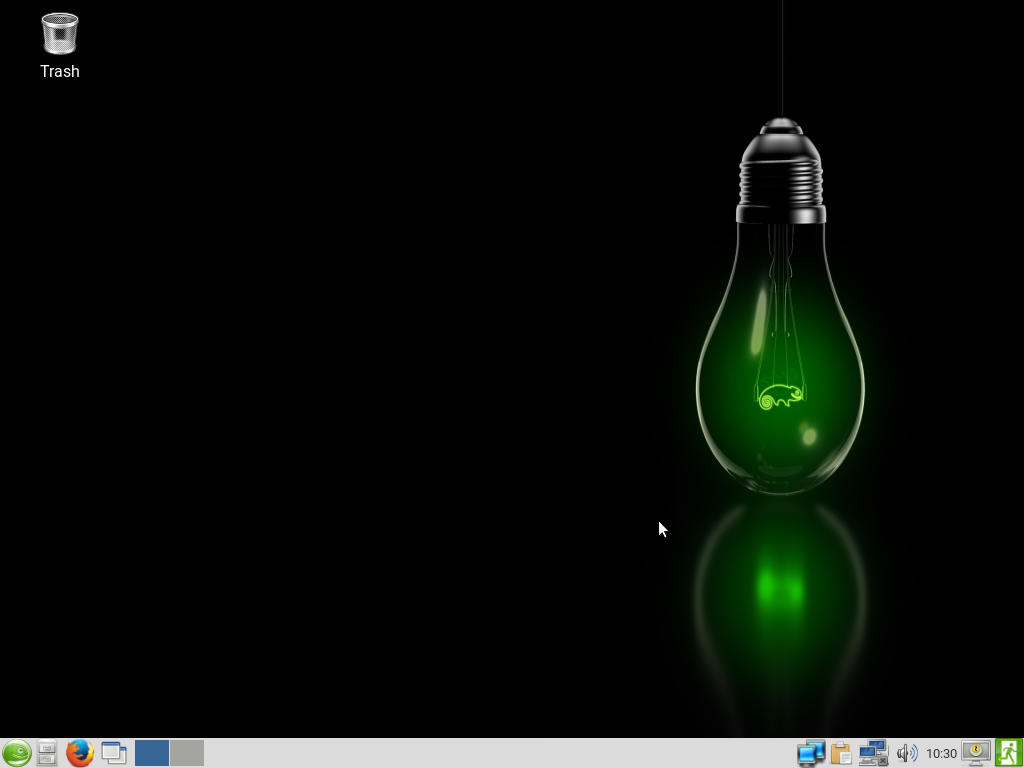Switch to the second (gray) workspace

click(187, 753)
